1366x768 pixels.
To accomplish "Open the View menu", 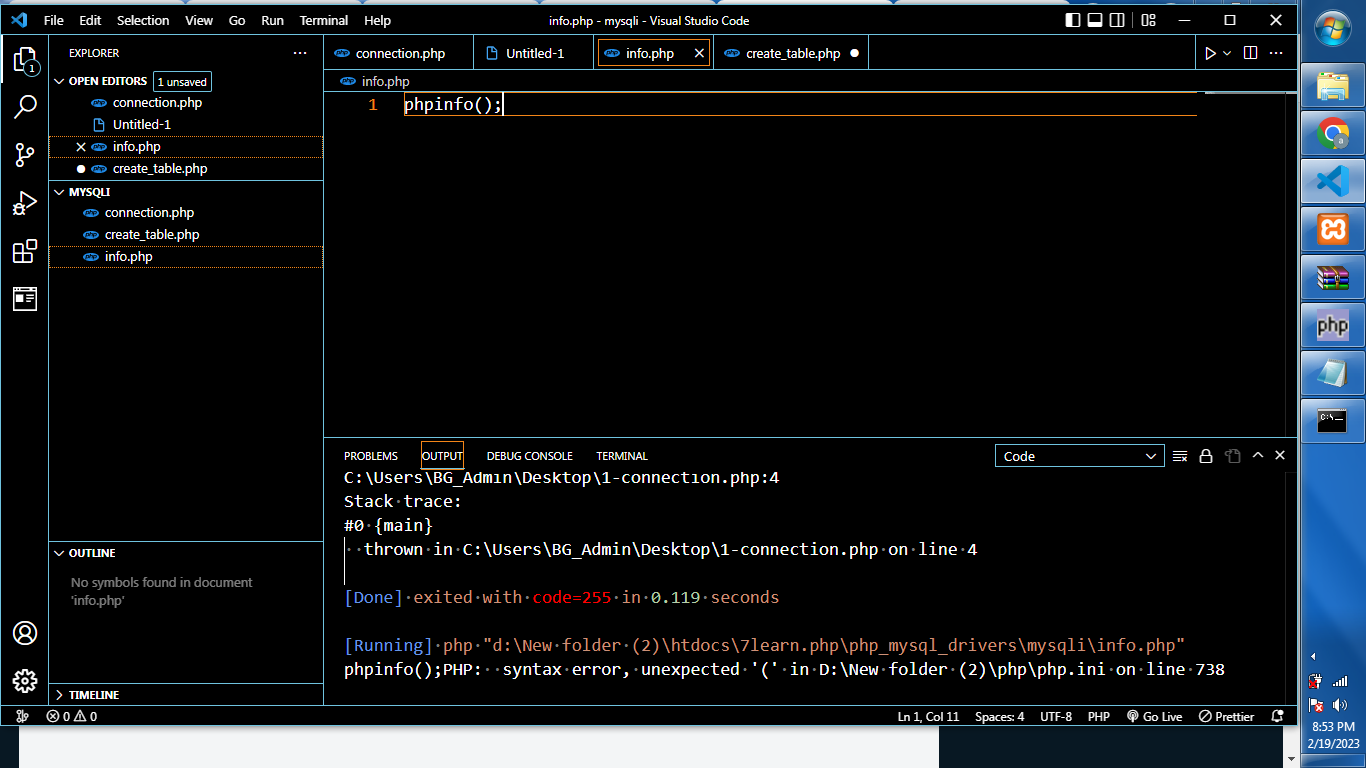I will (x=199, y=20).
